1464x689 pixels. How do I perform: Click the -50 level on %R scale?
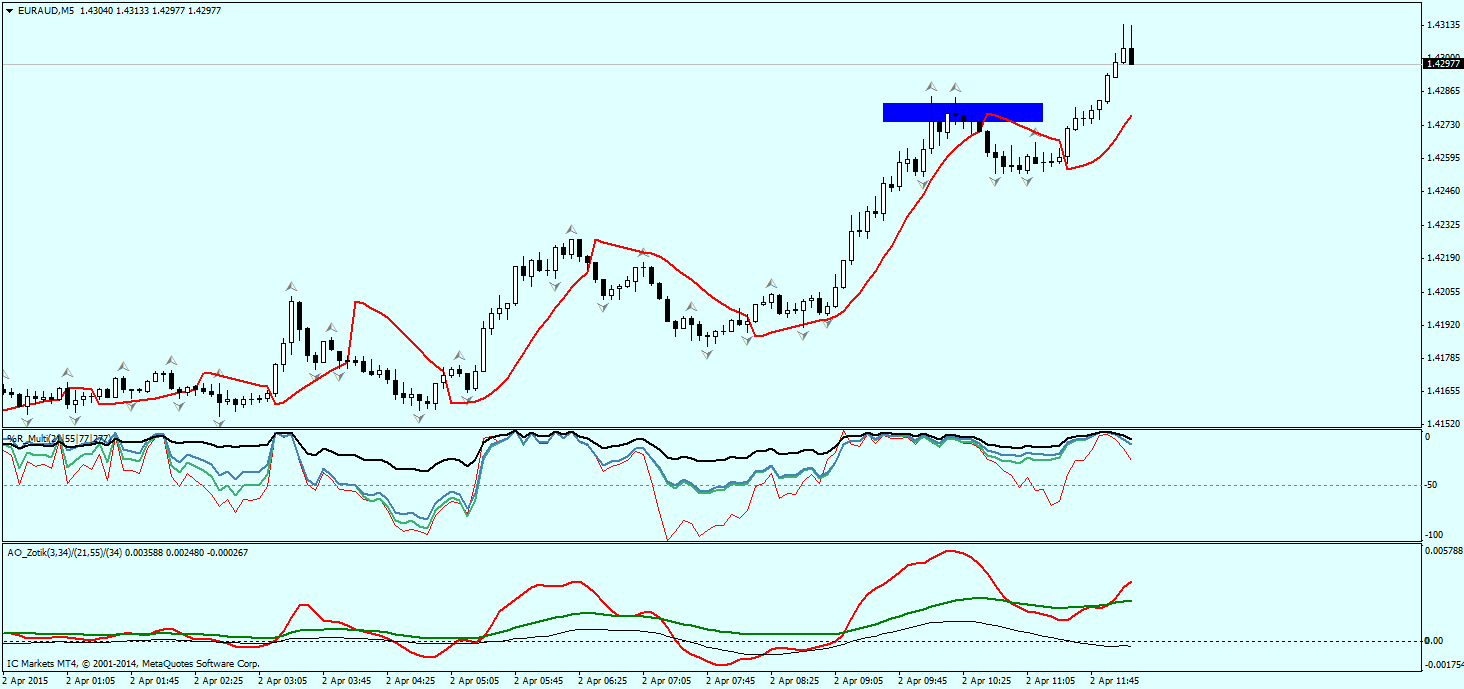click(1433, 485)
